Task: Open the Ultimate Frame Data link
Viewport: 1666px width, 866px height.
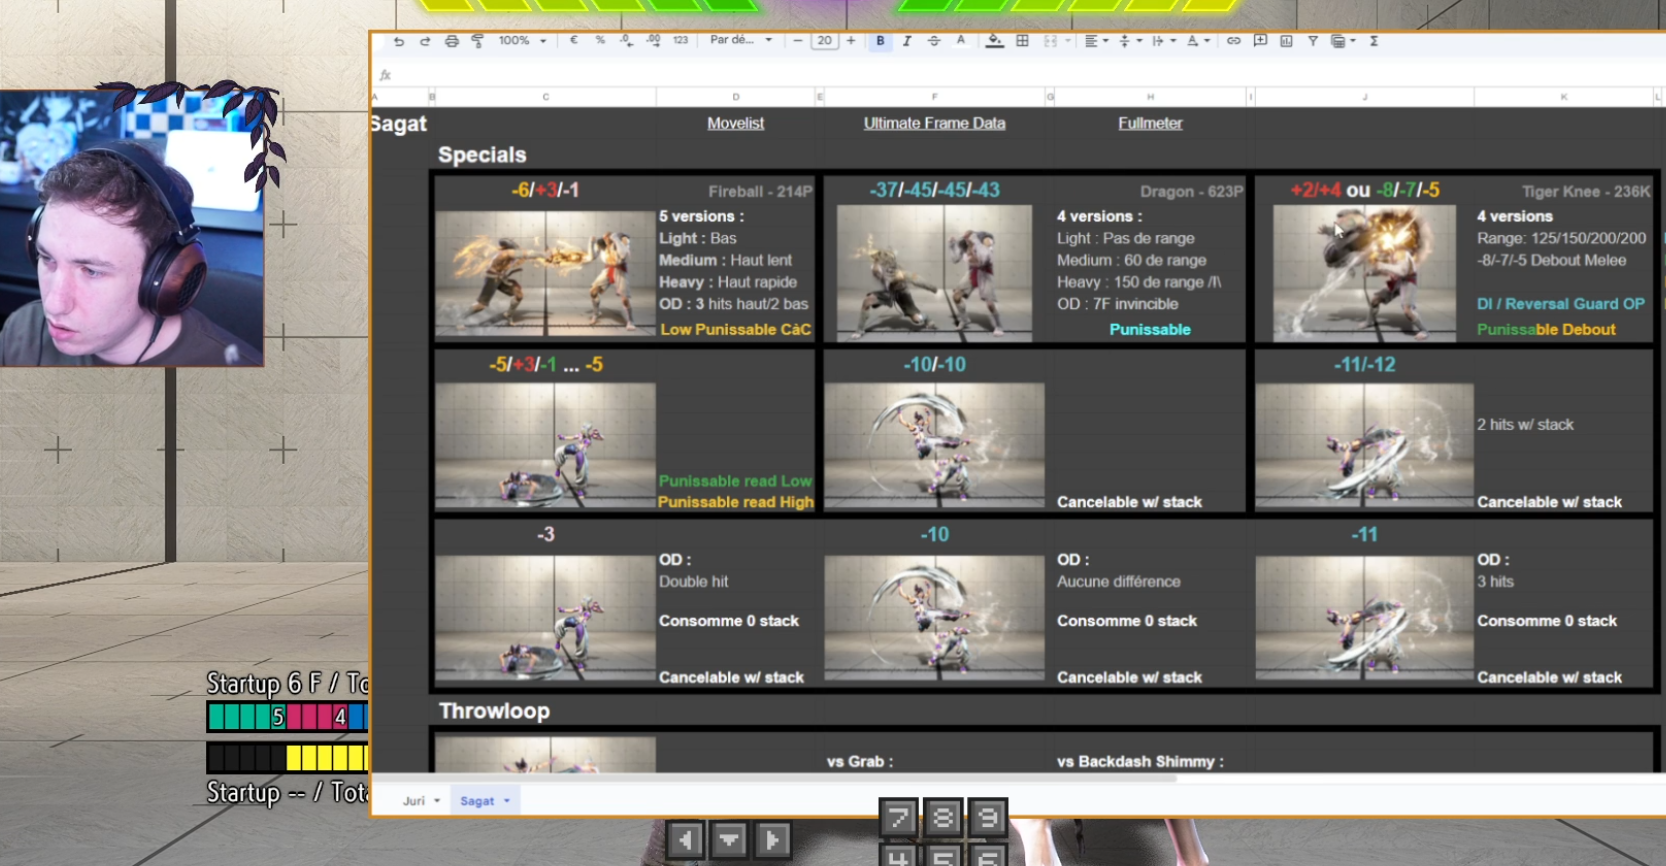Action: click(x=934, y=123)
